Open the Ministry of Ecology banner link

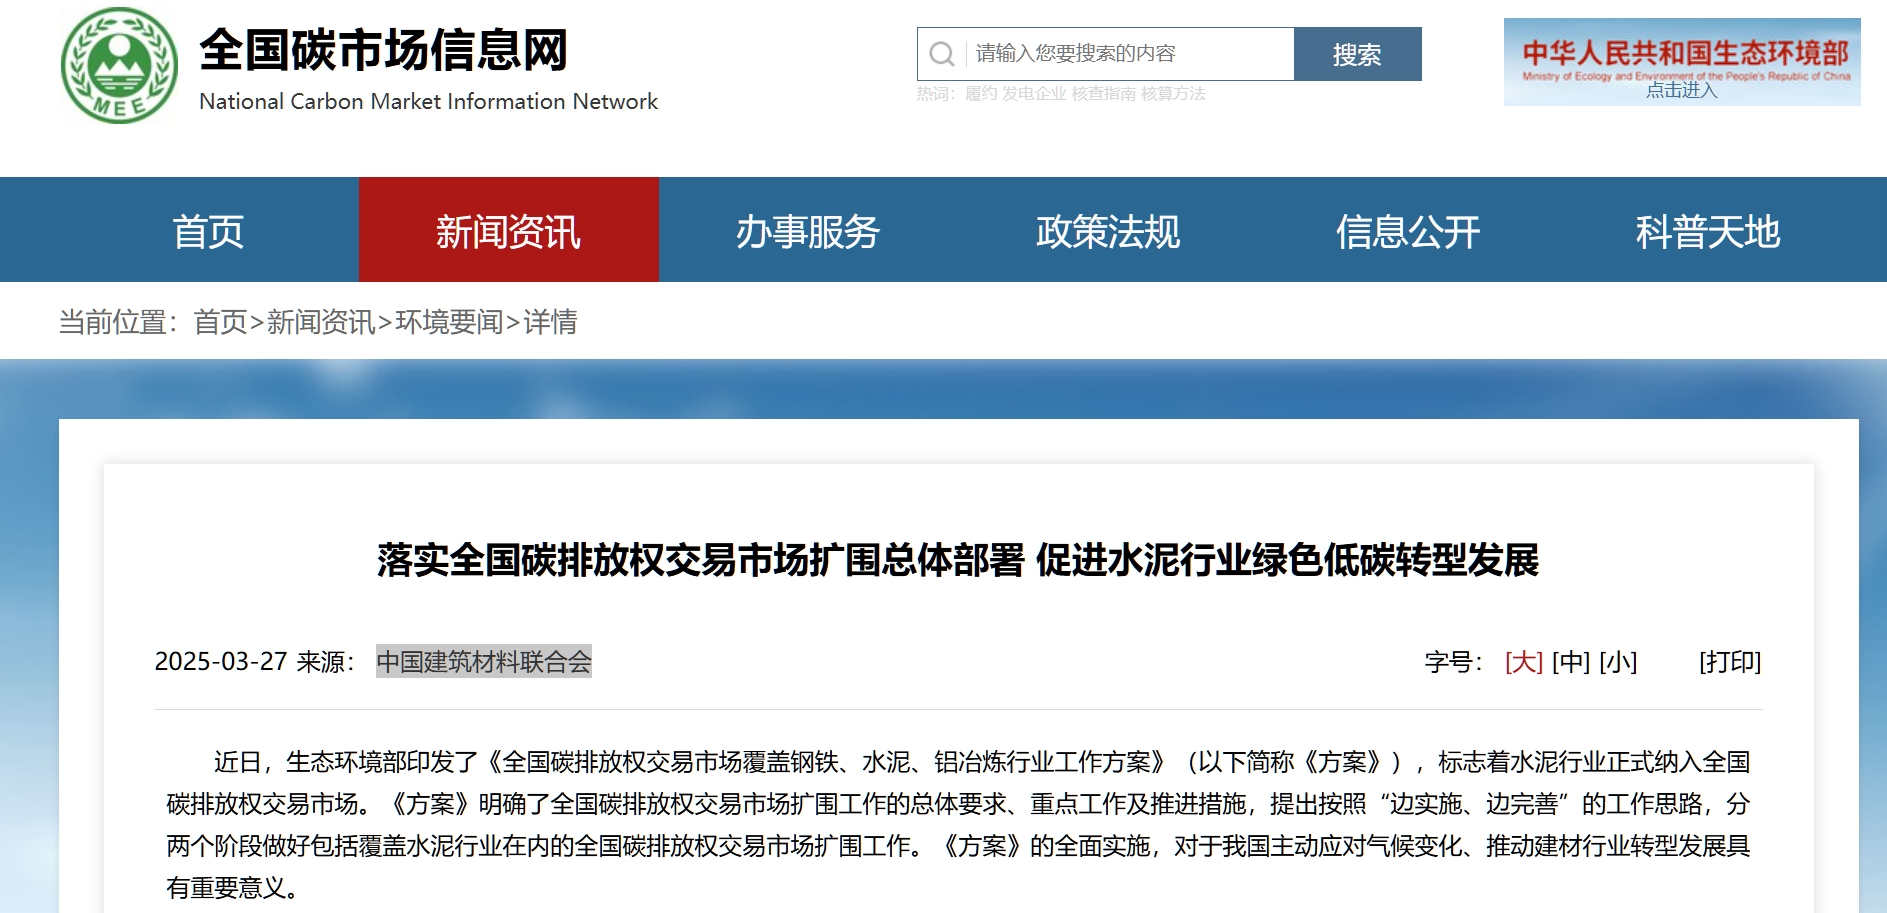[x=1681, y=62]
